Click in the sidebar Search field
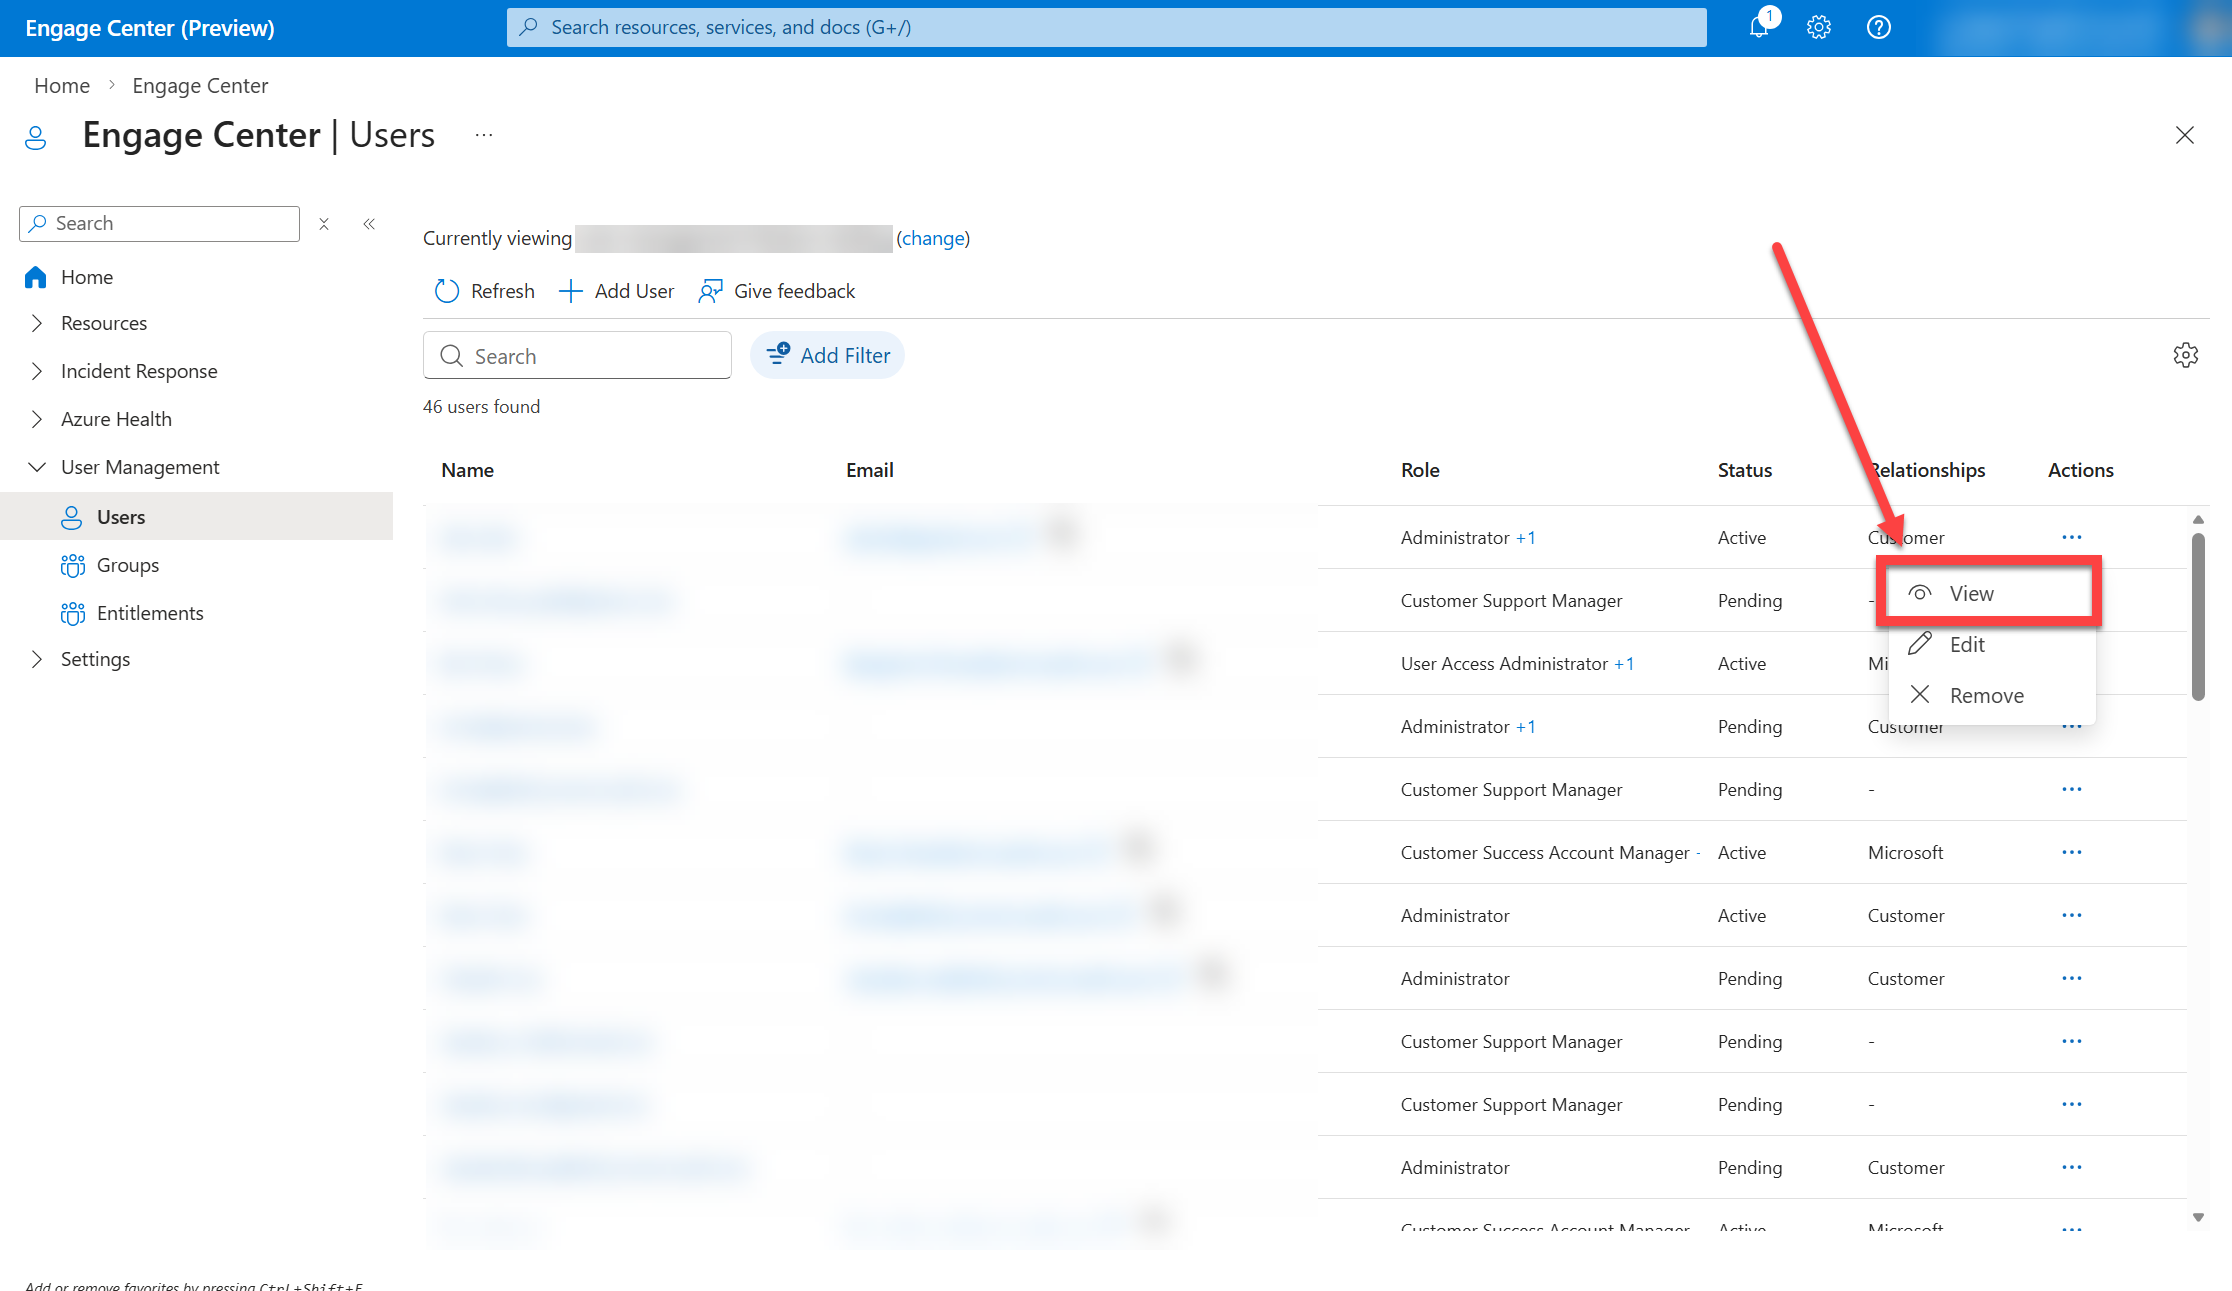Screen dimensions: 2232x1291 (x=159, y=224)
